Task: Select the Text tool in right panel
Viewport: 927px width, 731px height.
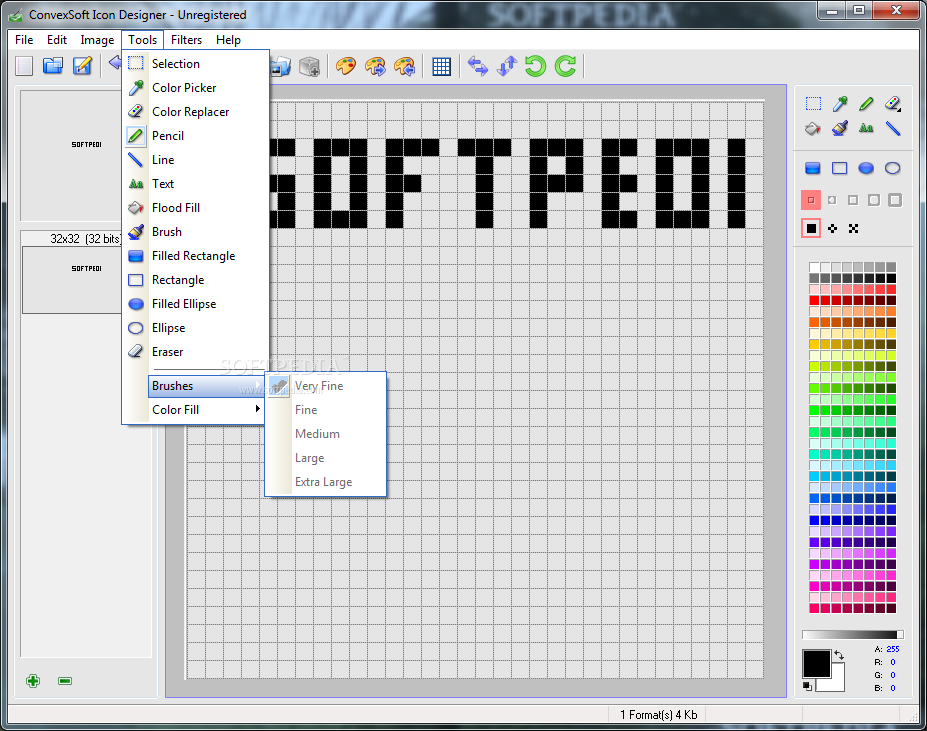Action: [866, 128]
